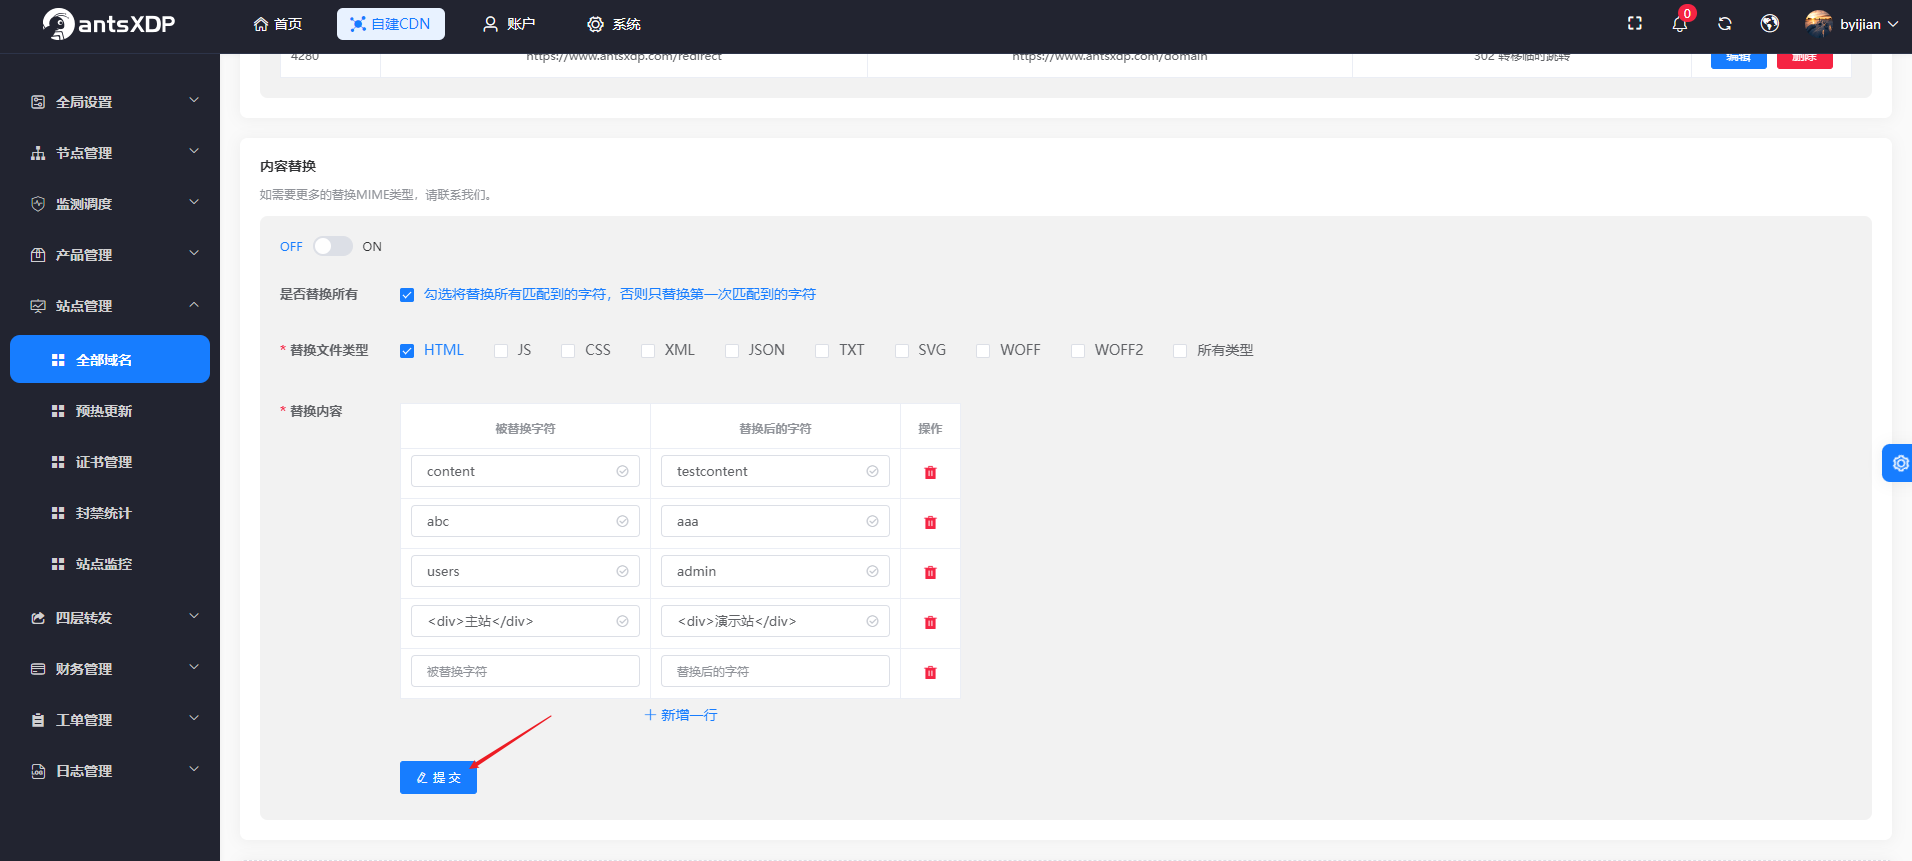Check the JSON file type checkbox
The width and height of the screenshot is (1912, 861).
click(x=732, y=351)
